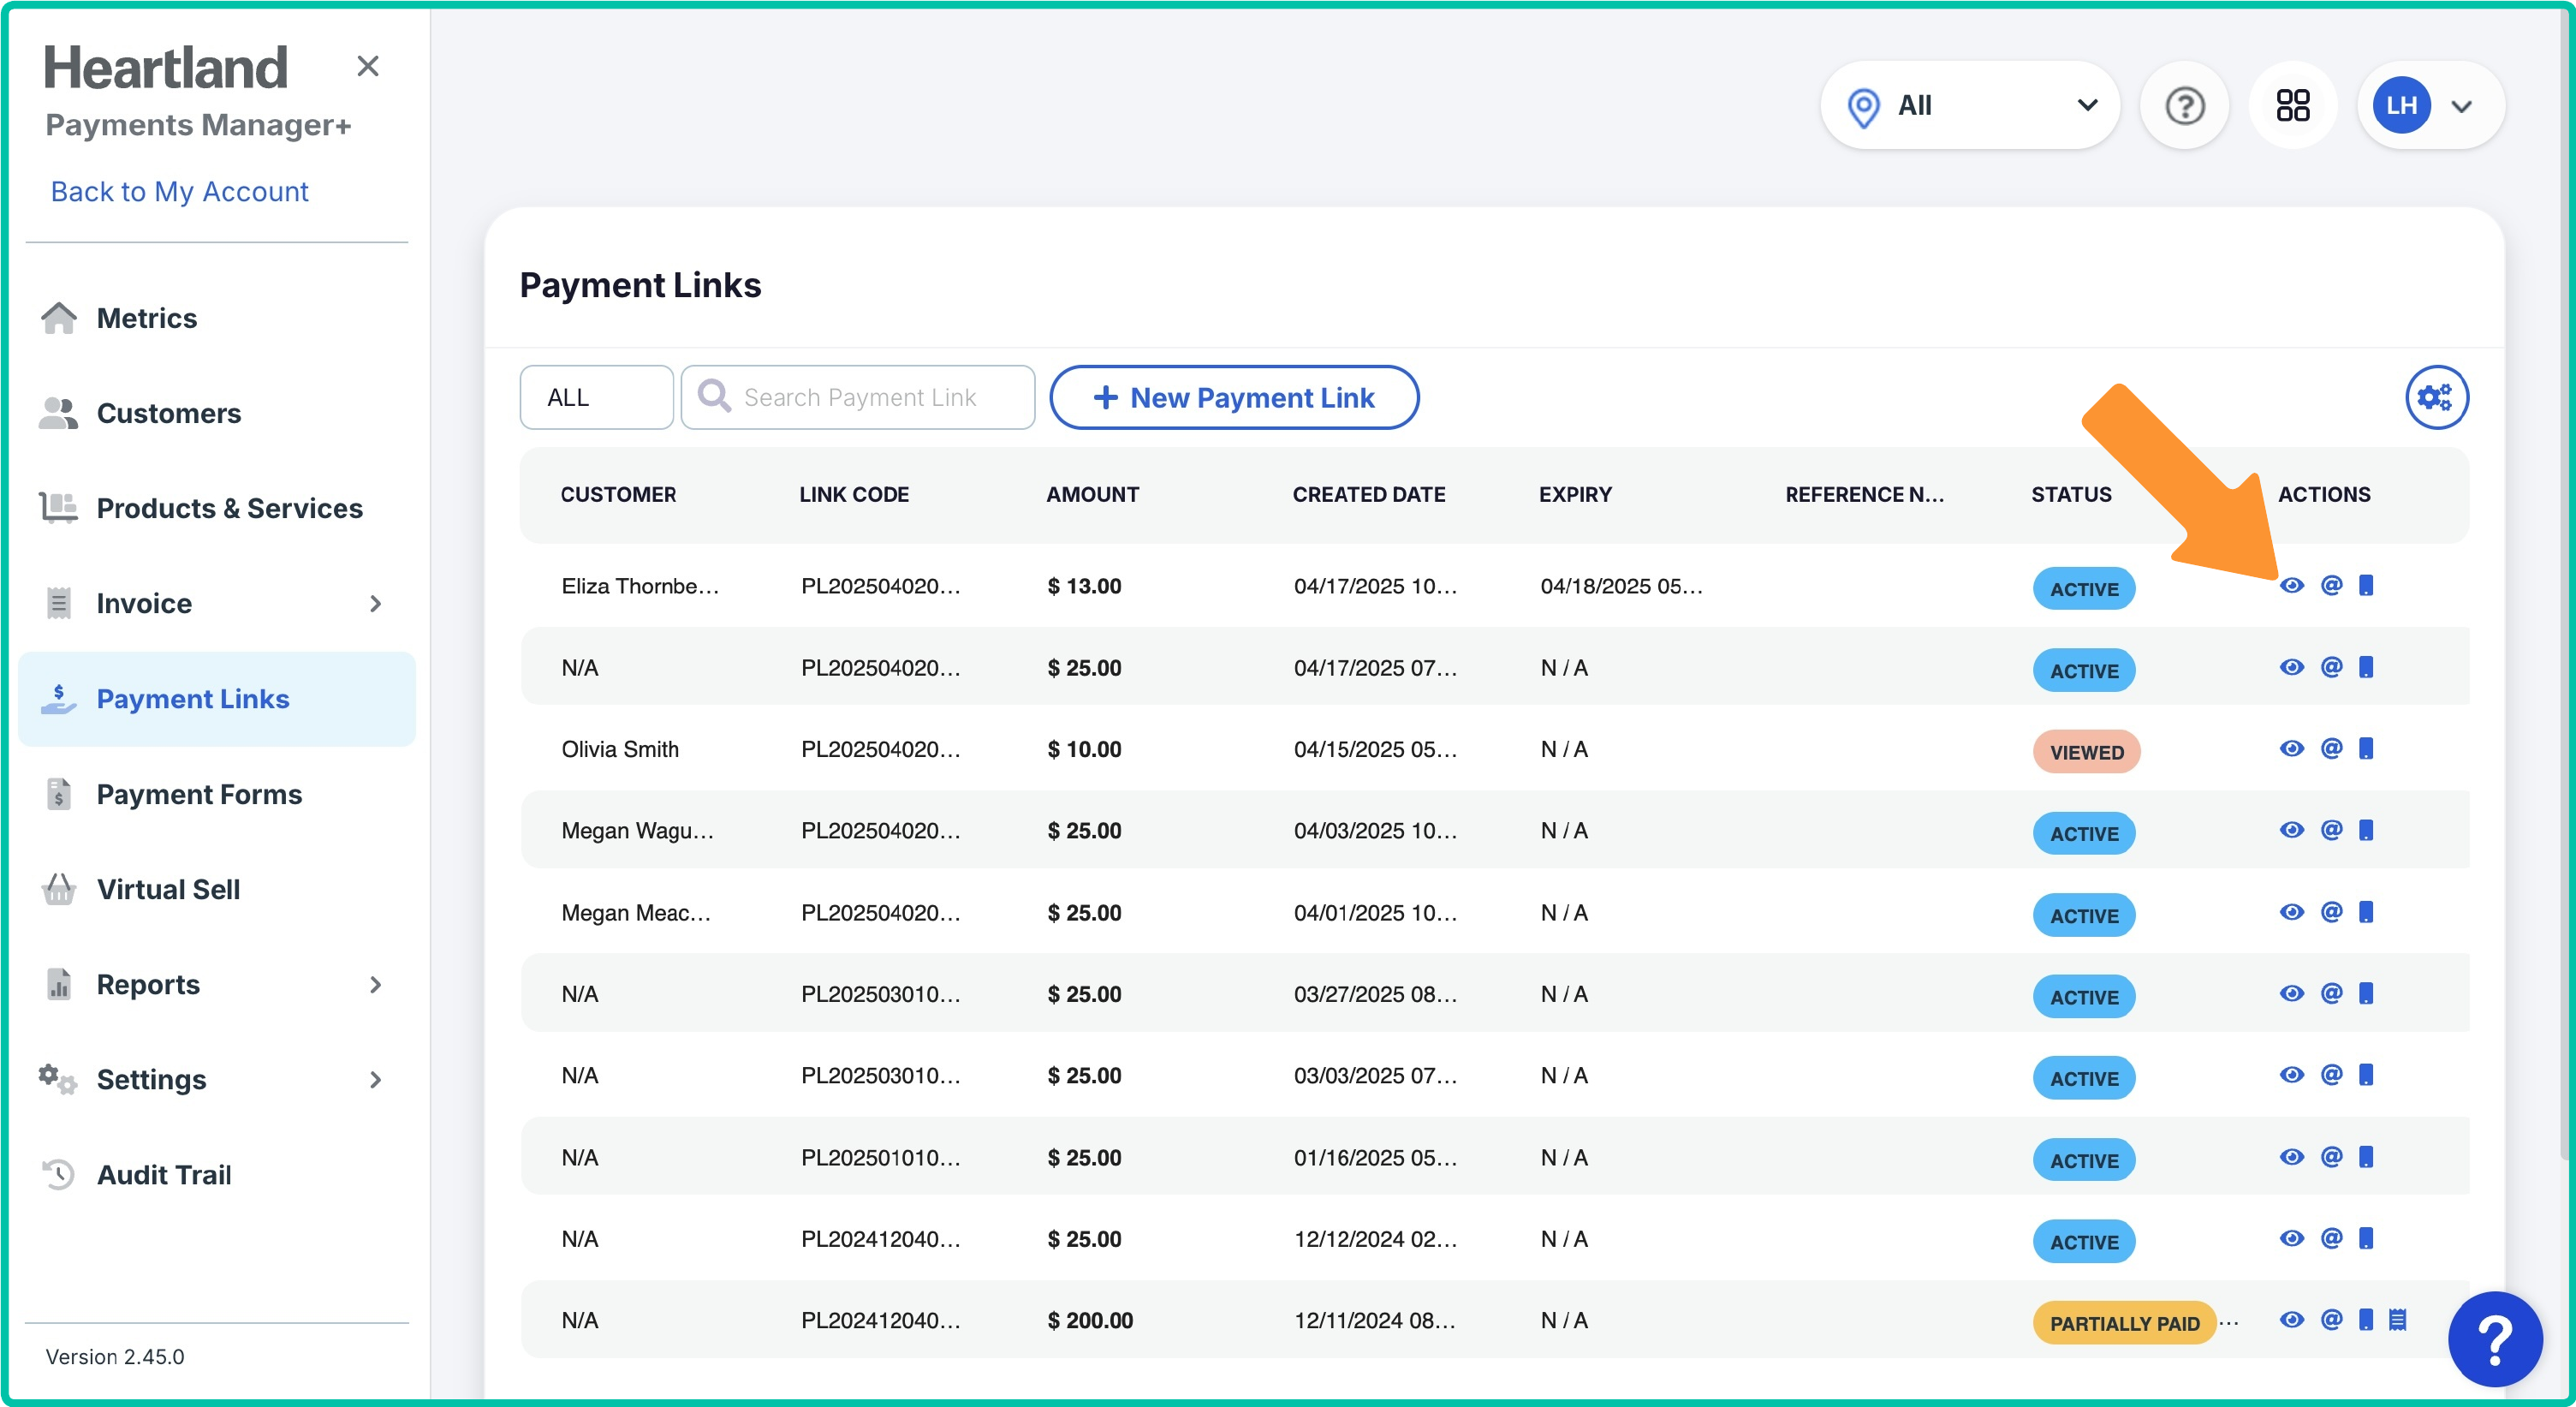2576x1407 pixels.
Task: Open the receipt icon on the $200.00 row
Action: tap(2397, 1320)
